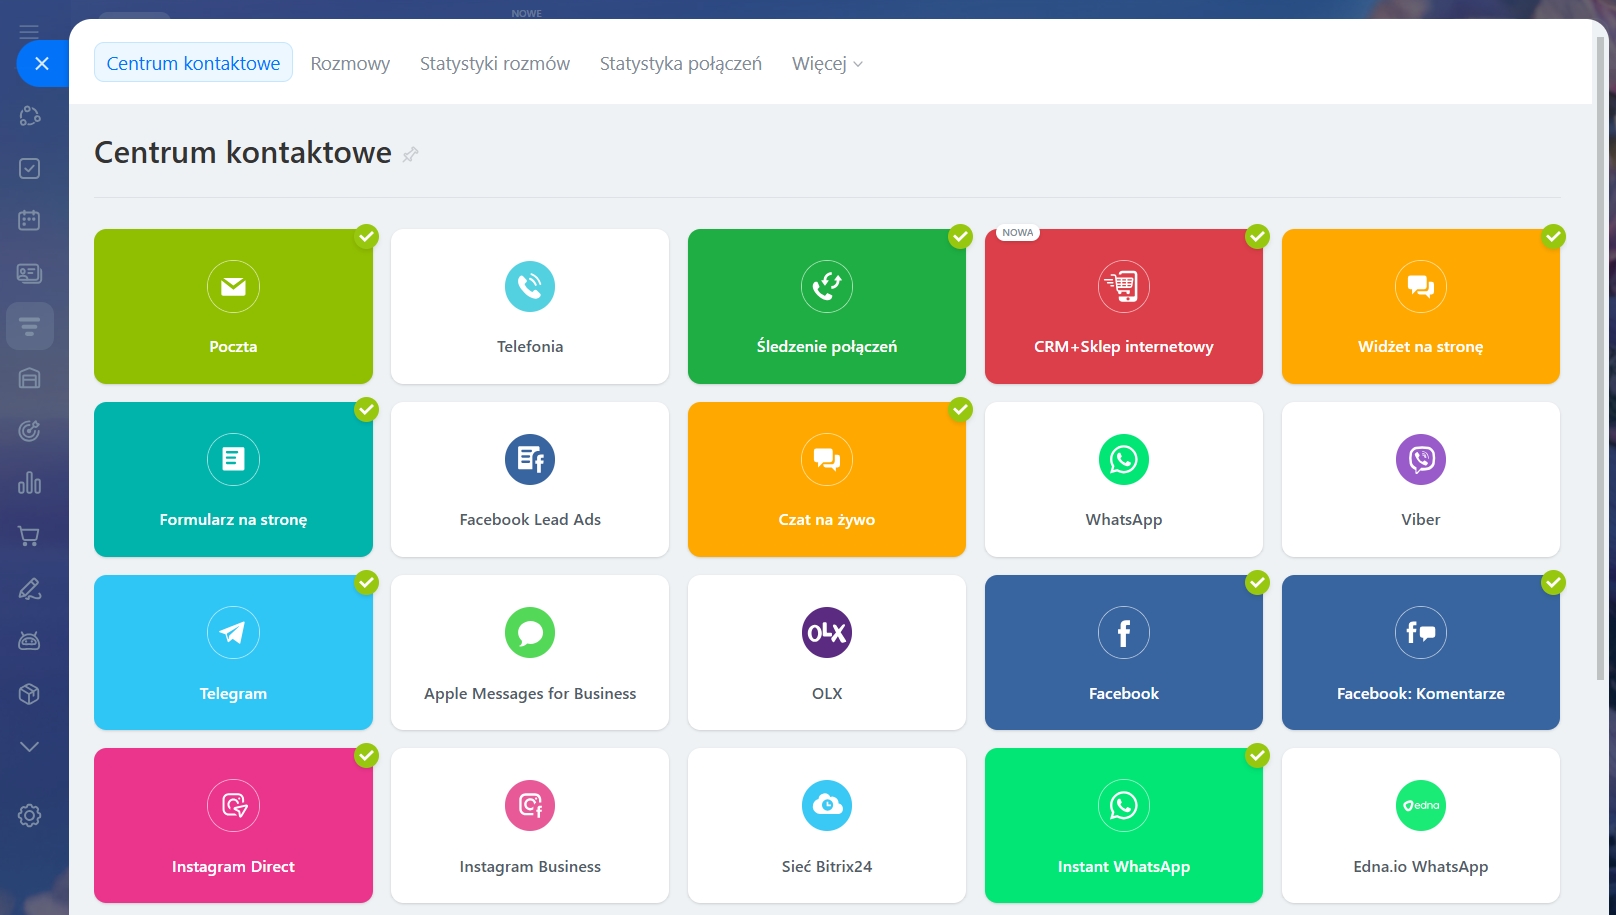Open the OLX channel tile

click(x=827, y=652)
